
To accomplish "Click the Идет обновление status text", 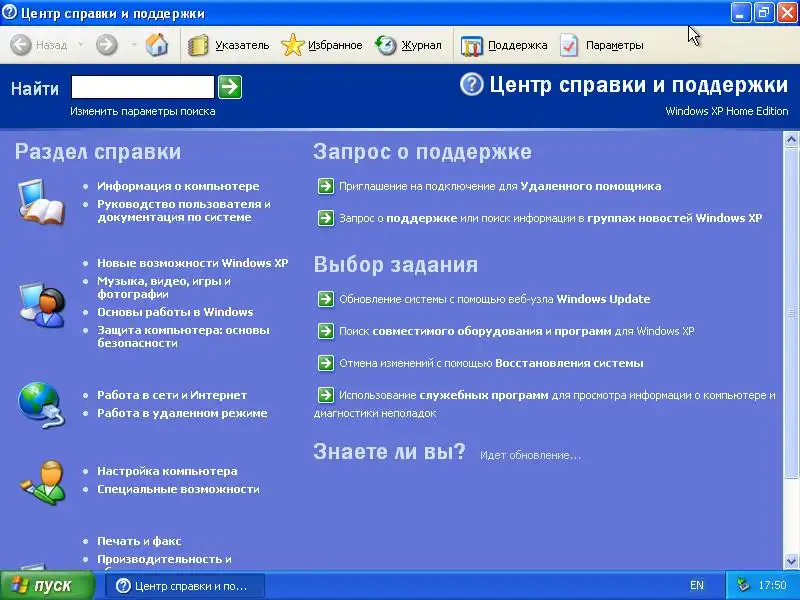I will (530, 455).
